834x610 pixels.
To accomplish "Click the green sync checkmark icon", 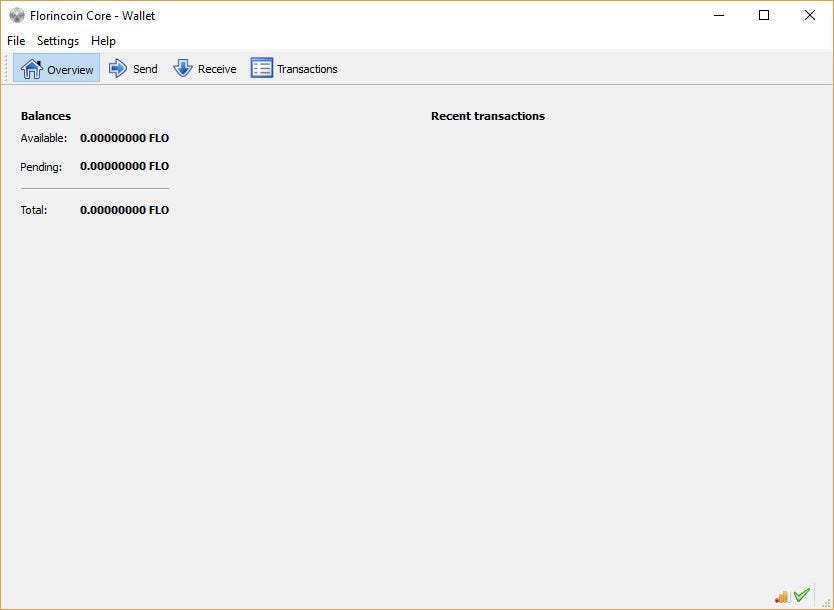I will tap(802, 595).
